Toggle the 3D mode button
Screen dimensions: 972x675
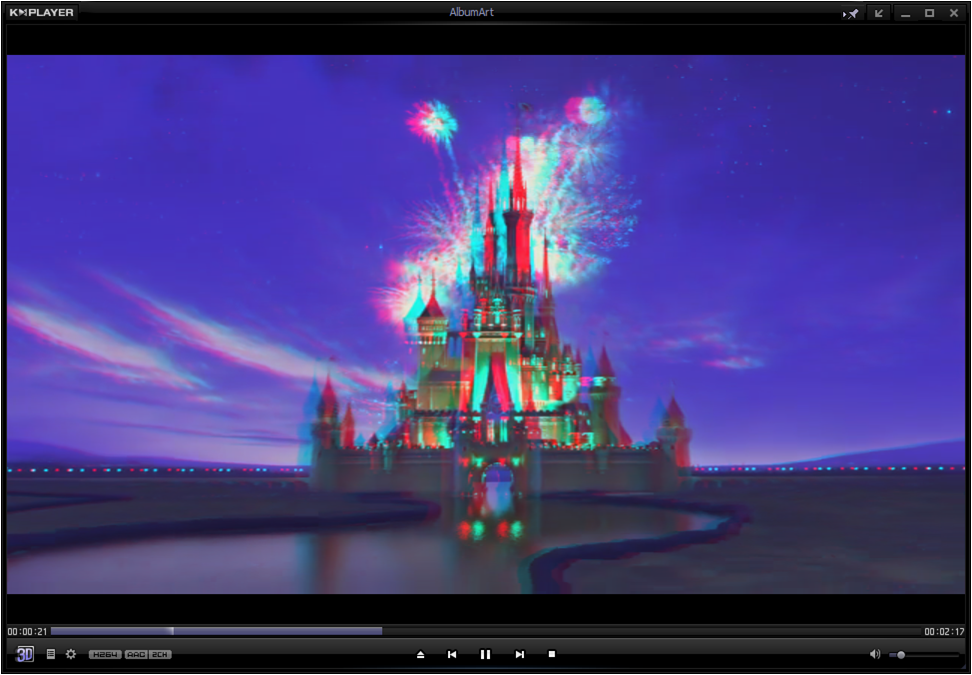click(x=25, y=654)
